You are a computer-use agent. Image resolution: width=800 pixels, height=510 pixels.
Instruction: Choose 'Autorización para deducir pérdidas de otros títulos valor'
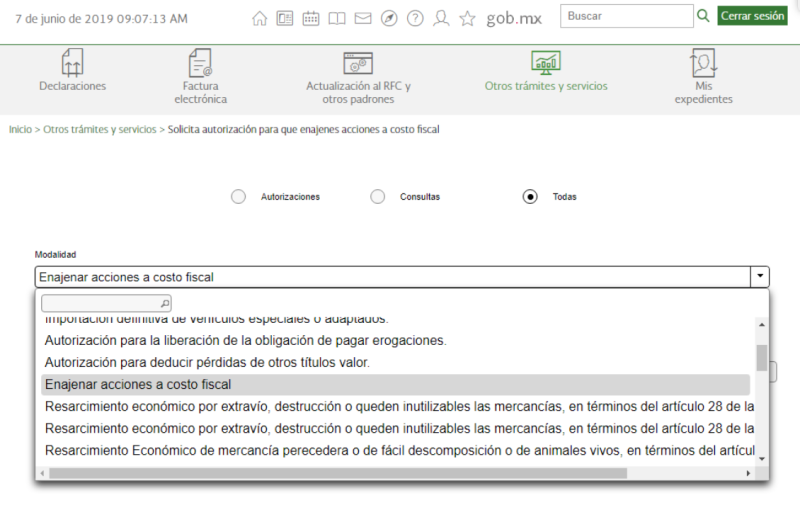(x=395, y=362)
